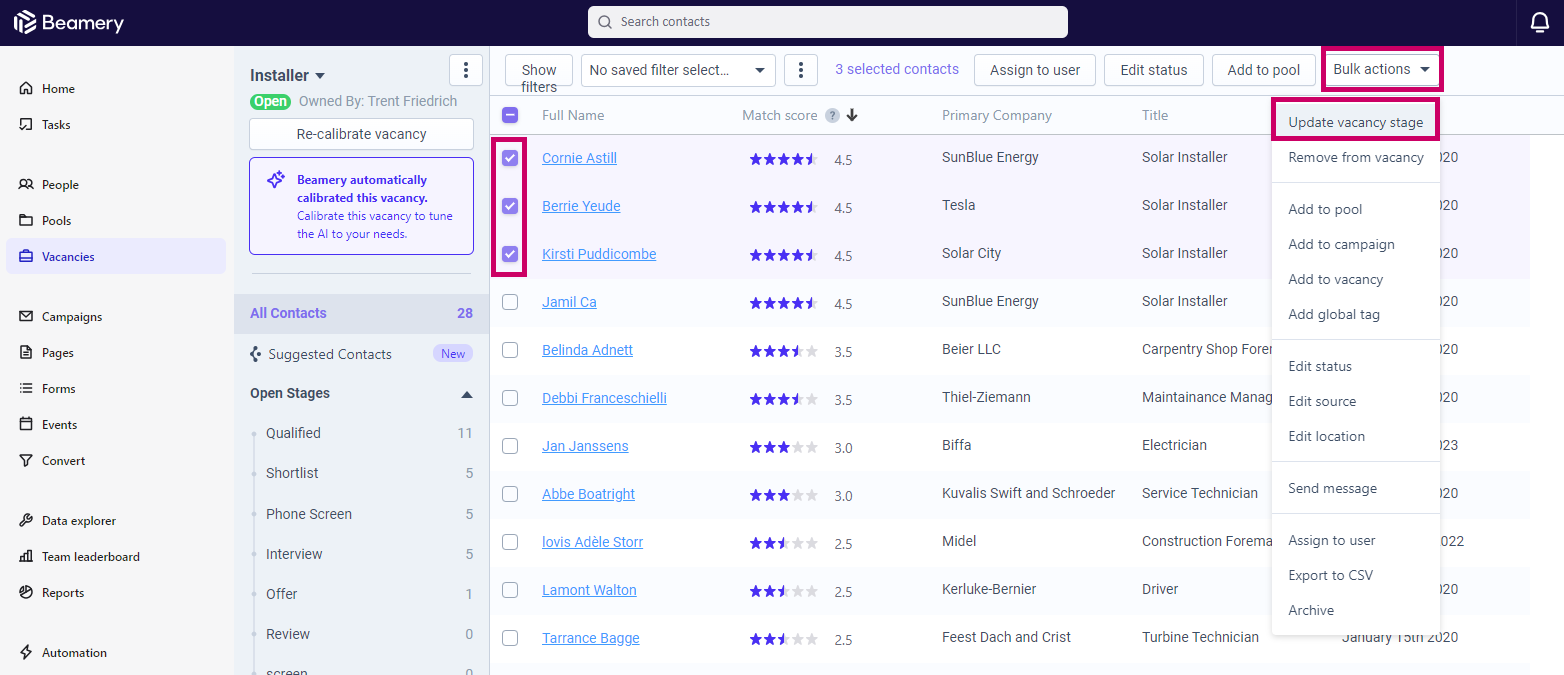Uncheck Kirsti Puddicombe checkbox
The width and height of the screenshot is (1564, 675).
(x=510, y=254)
